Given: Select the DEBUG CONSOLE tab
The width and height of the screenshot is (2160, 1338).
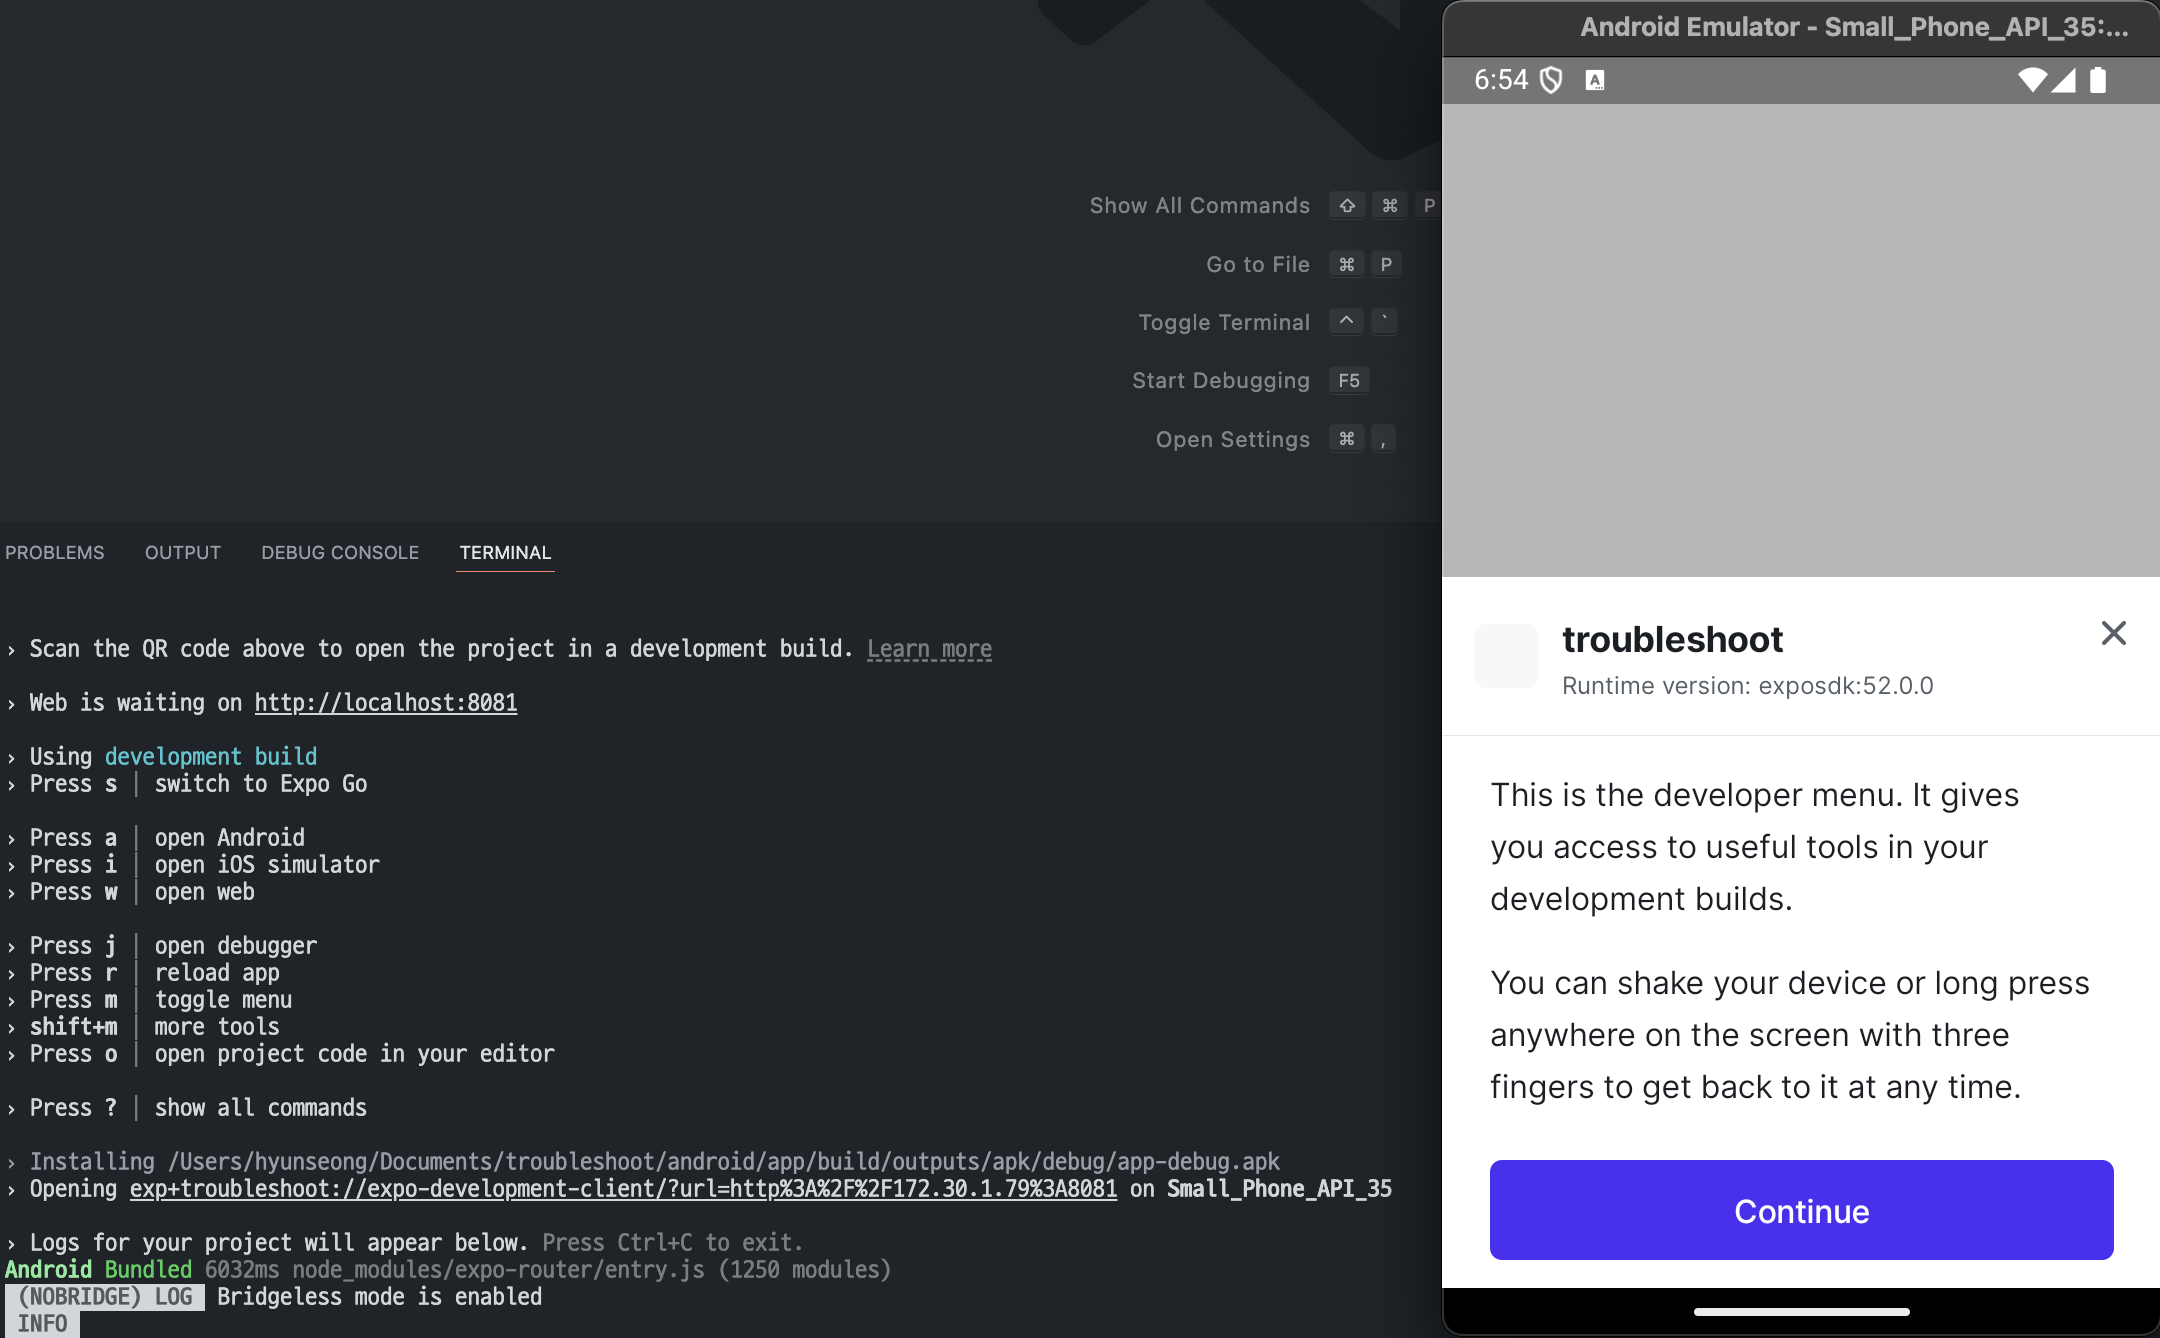Looking at the screenshot, I should click(340, 553).
